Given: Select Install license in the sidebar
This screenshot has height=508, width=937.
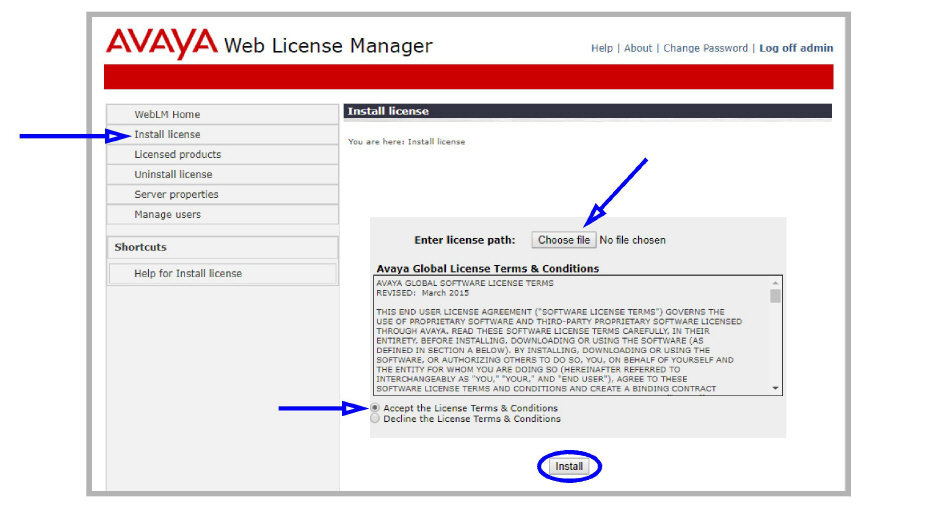Looking at the screenshot, I should click(x=222, y=134).
